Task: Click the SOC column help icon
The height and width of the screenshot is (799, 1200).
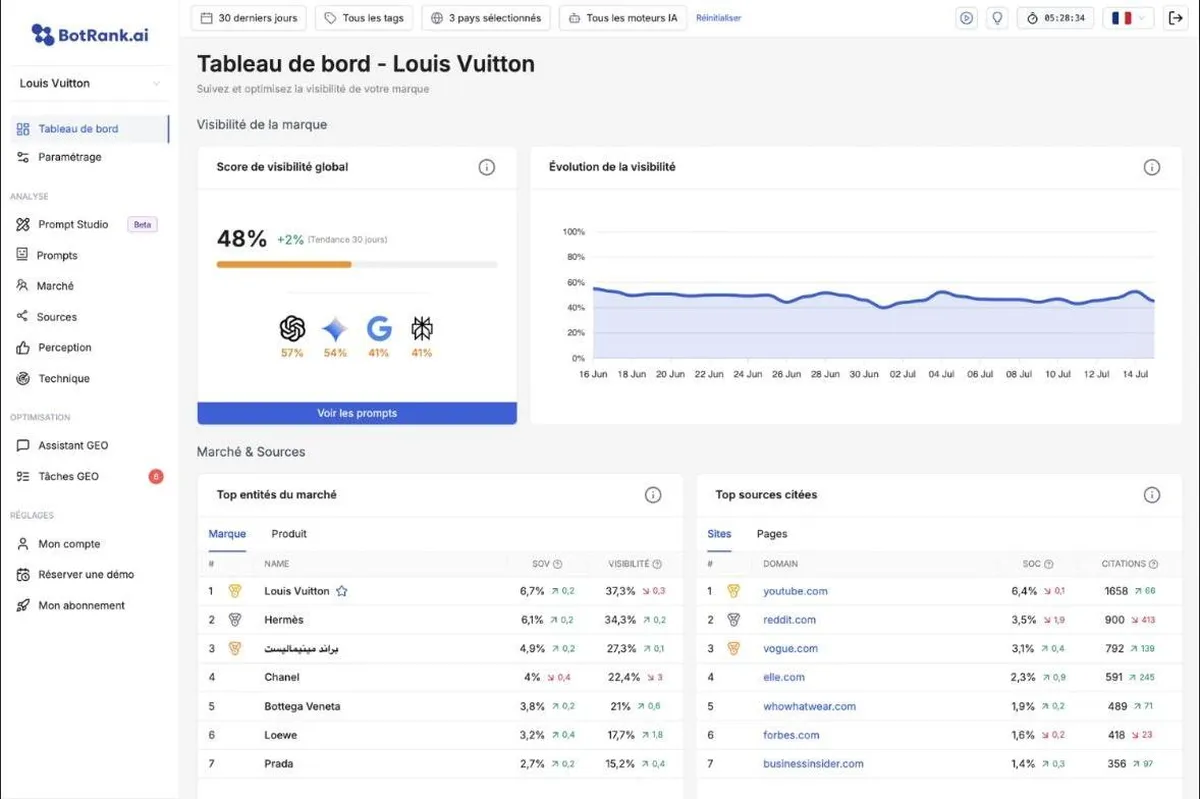Action: coord(1049,564)
